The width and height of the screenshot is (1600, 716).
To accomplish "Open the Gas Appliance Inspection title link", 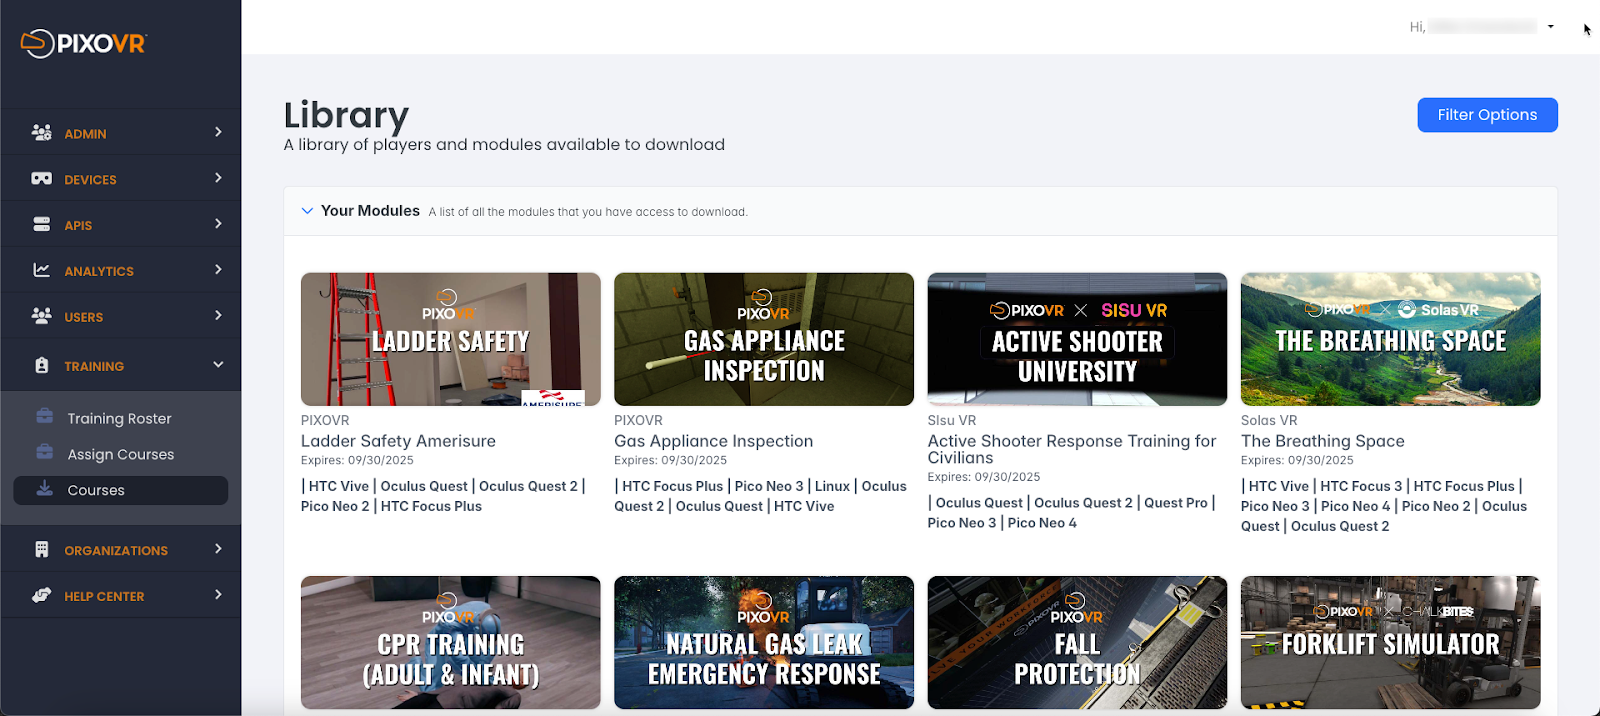I will coord(713,441).
